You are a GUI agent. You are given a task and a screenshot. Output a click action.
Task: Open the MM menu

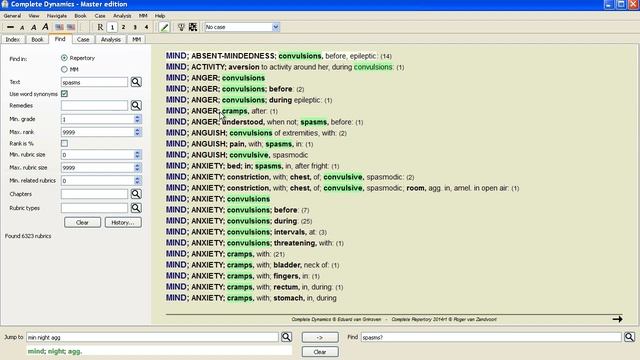click(143, 16)
